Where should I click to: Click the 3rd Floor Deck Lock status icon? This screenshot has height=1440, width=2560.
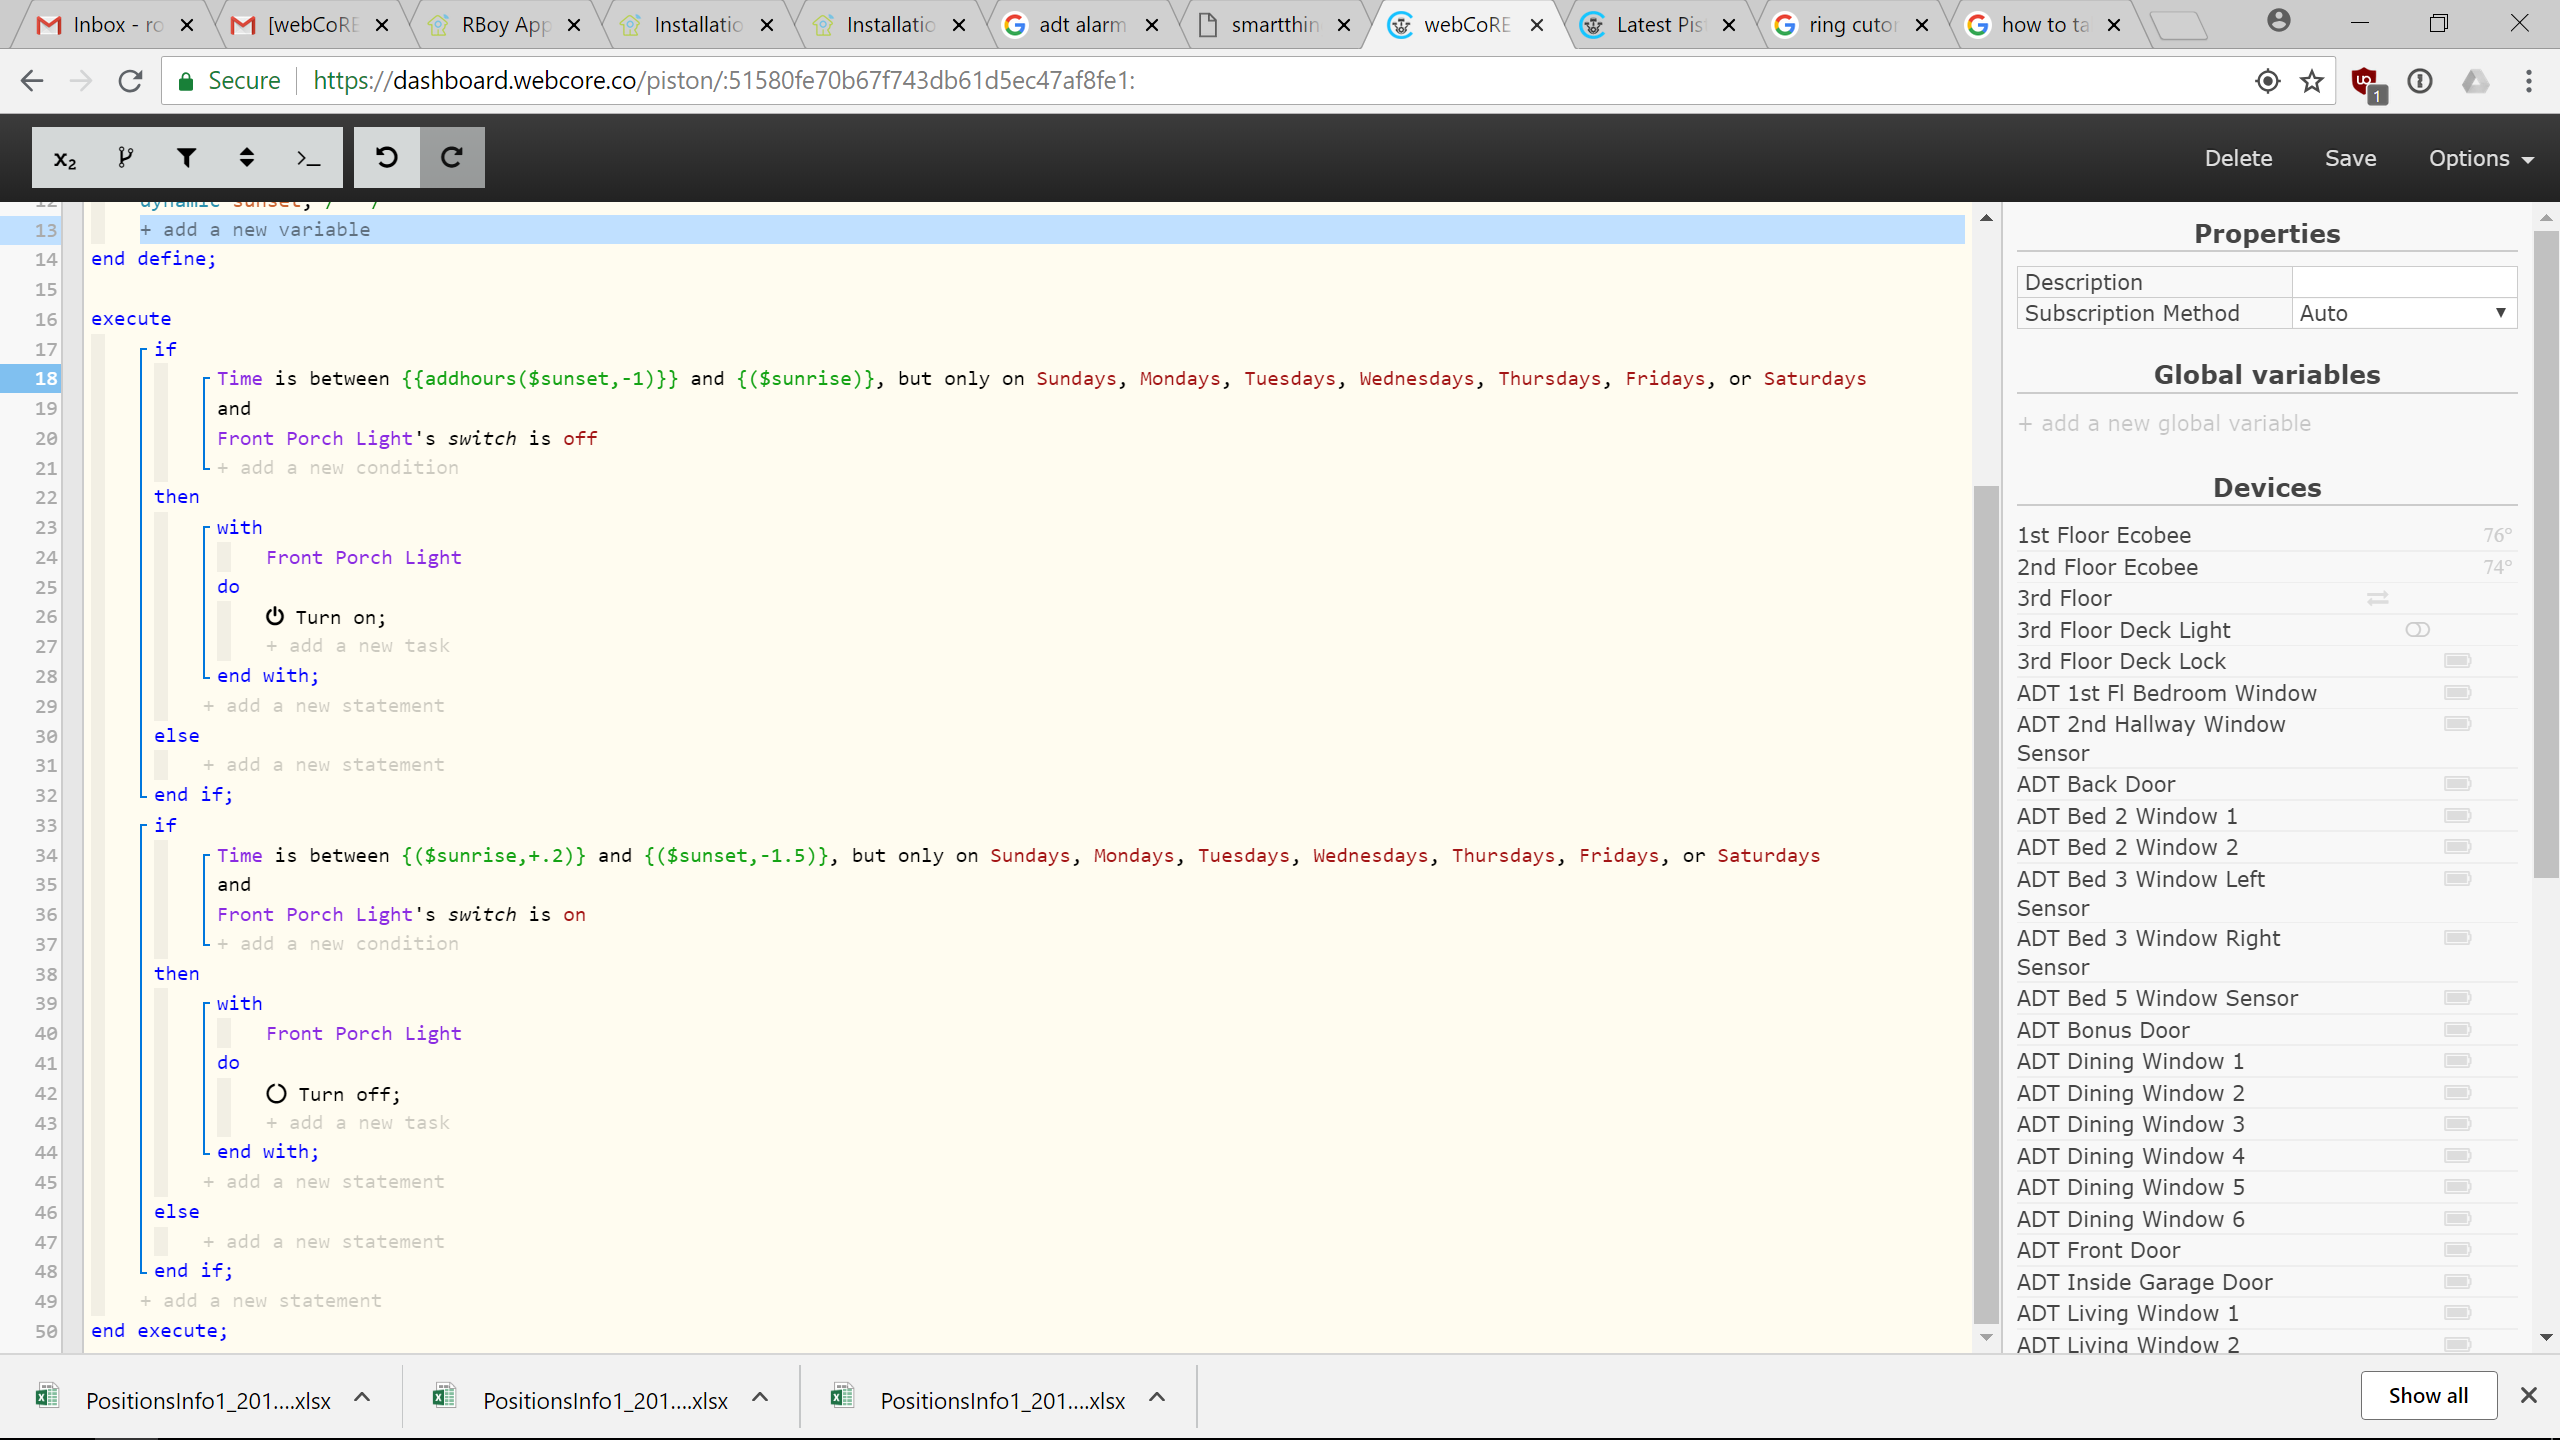2457,661
